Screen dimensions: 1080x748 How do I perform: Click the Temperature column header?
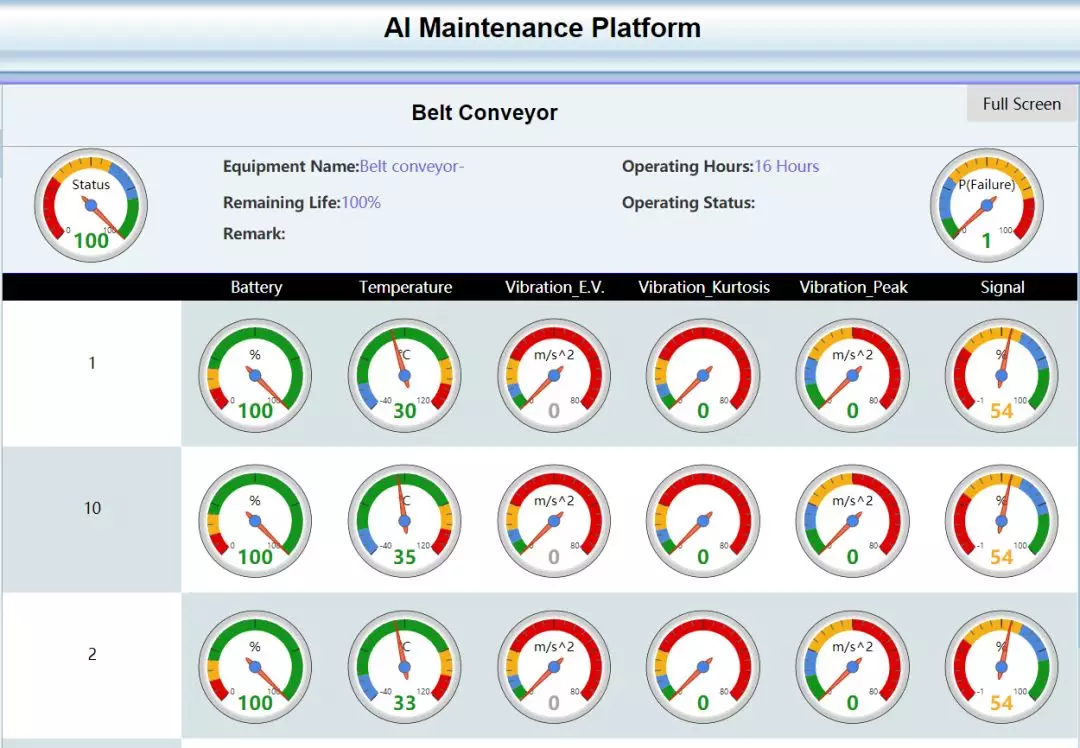click(405, 287)
